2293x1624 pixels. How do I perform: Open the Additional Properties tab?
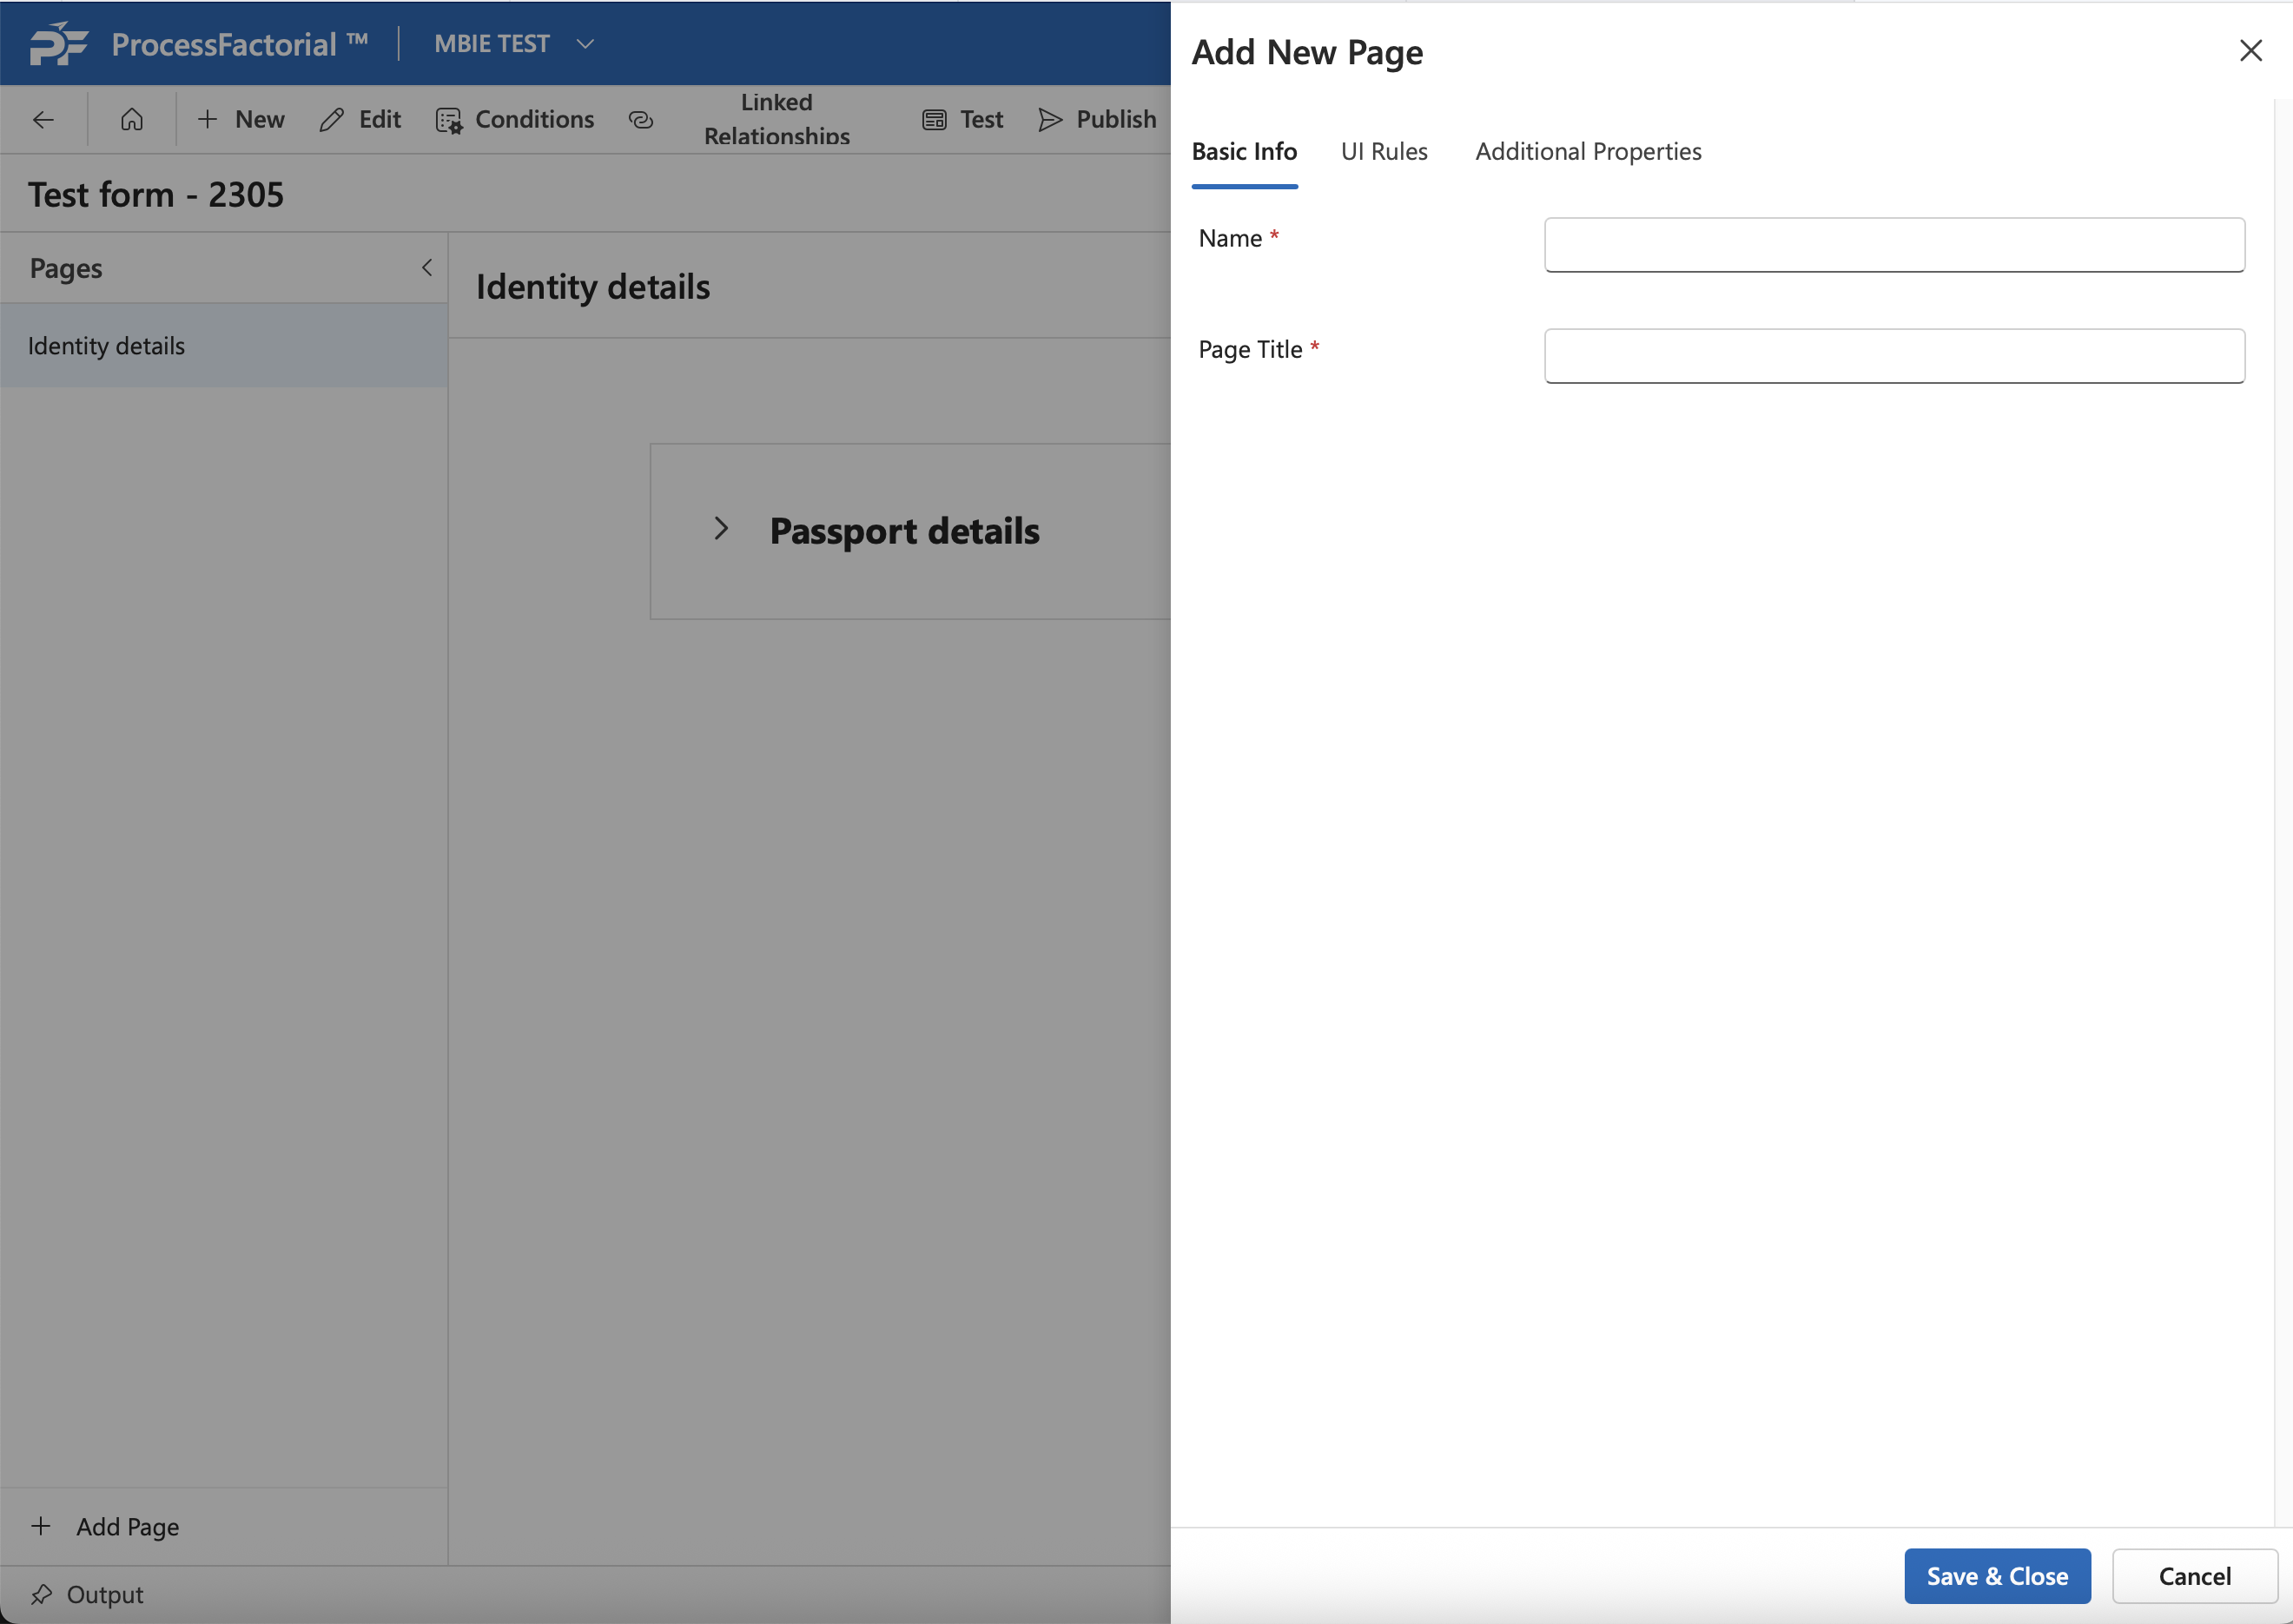click(x=1588, y=152)
